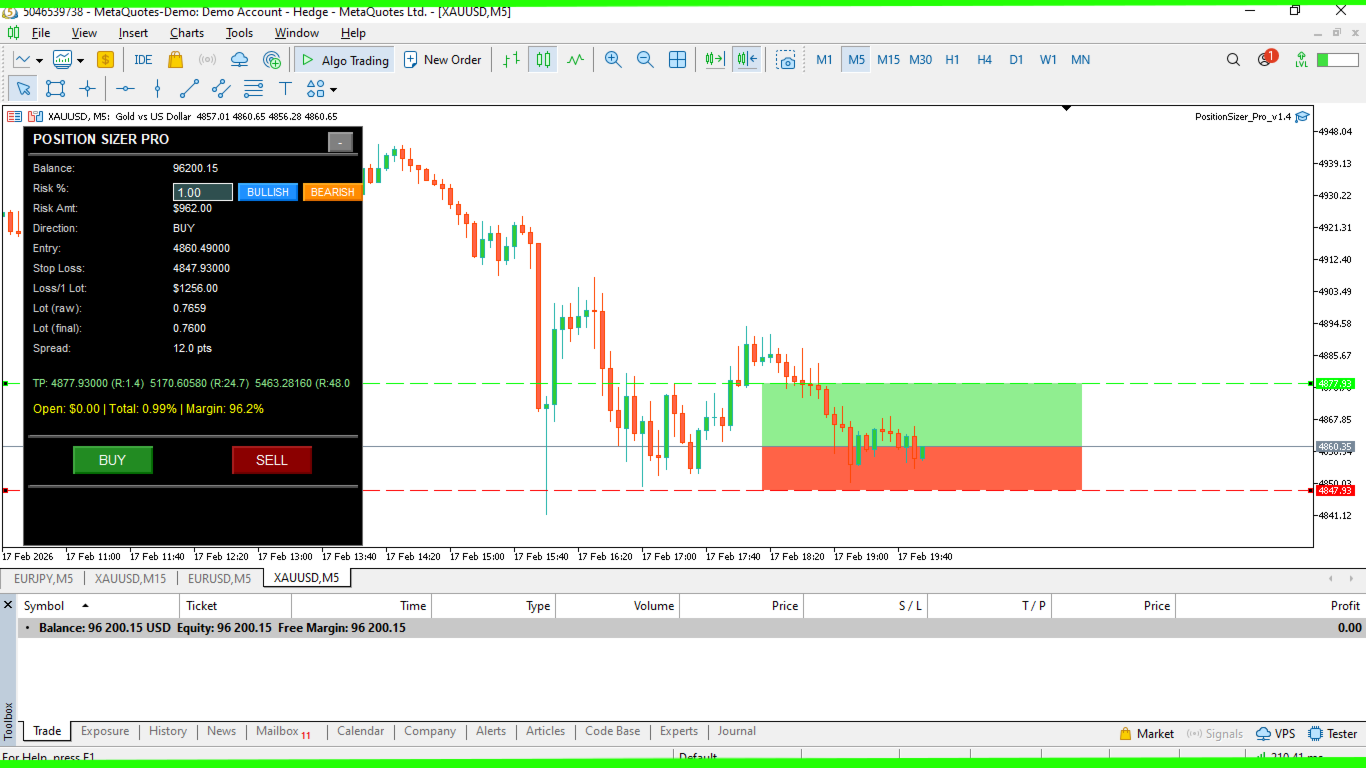Draw a vertical line
This screenshot has width=1366, height=768.
(157, 88)
